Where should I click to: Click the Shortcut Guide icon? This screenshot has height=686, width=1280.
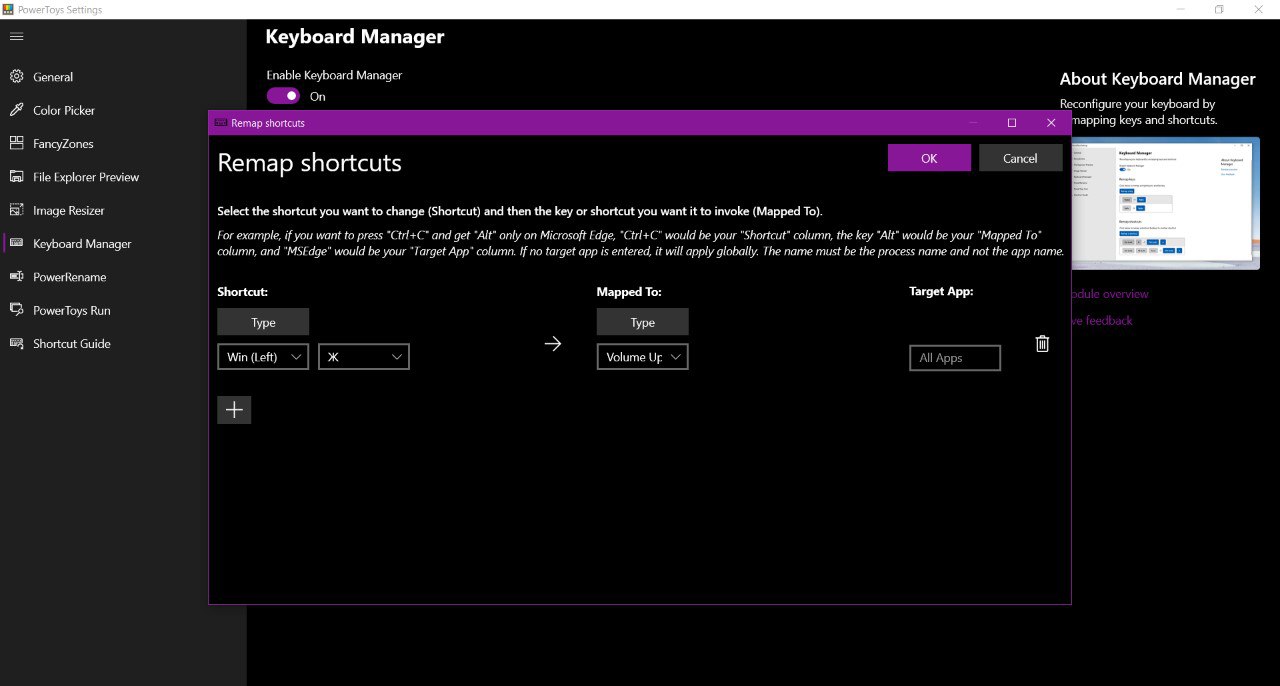pos(16,343)
